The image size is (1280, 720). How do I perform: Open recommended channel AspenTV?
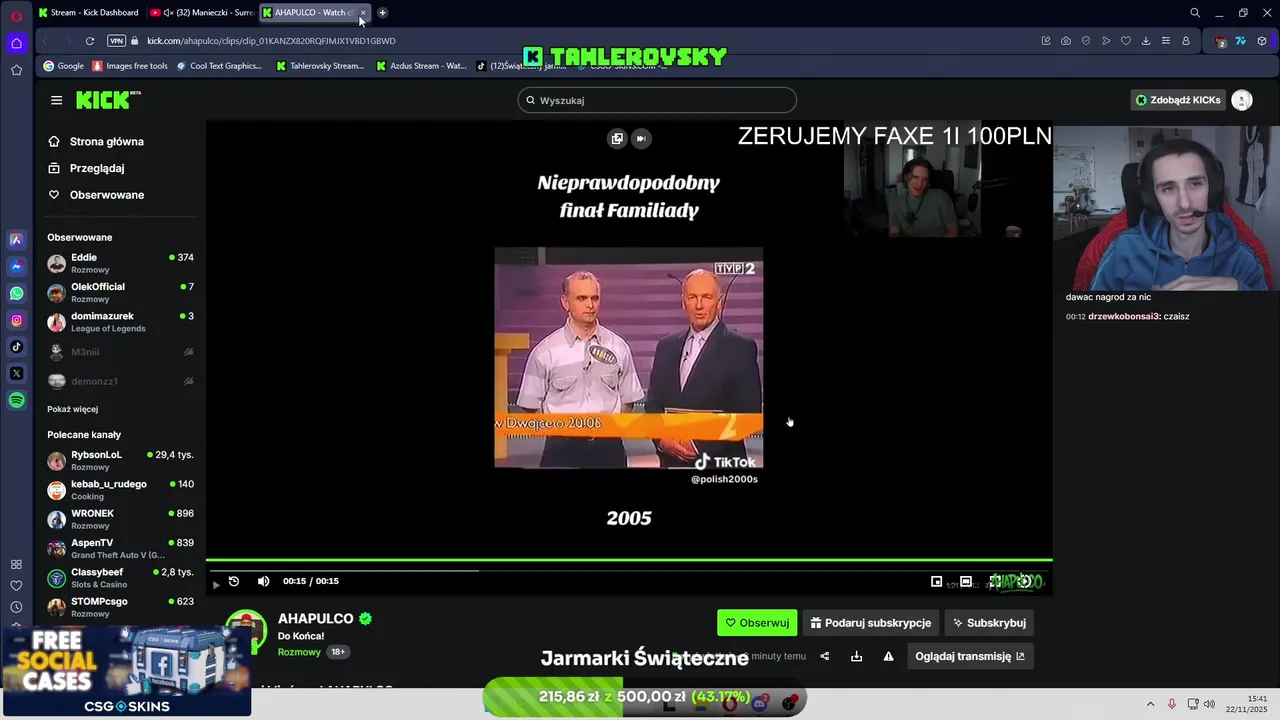120,548
